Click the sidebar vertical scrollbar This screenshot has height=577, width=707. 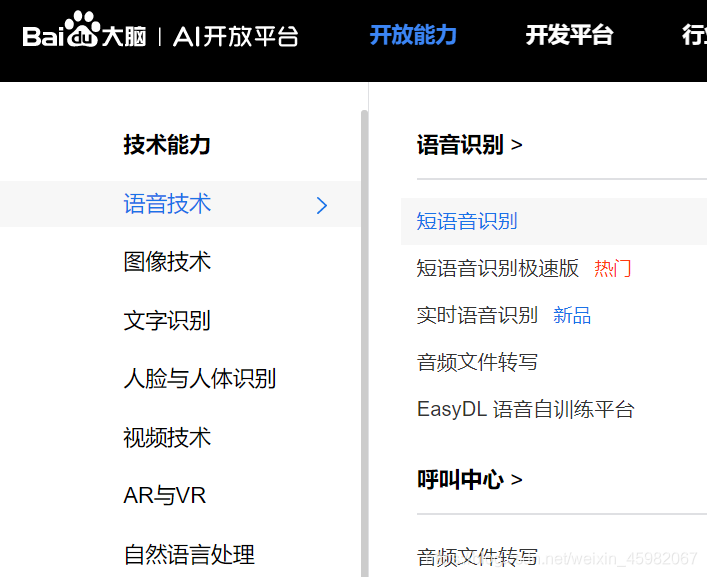click(364, 343)
